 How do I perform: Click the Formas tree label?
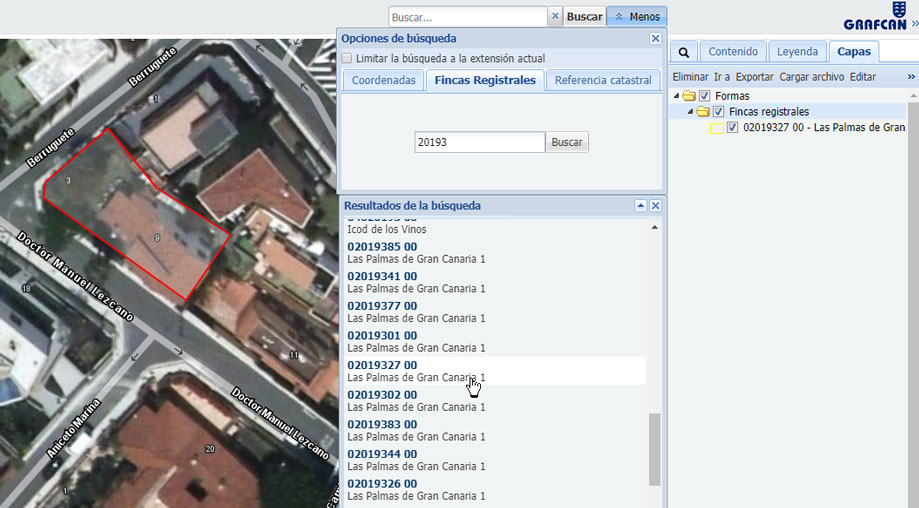pyautogui.click(x=732, y=96)
